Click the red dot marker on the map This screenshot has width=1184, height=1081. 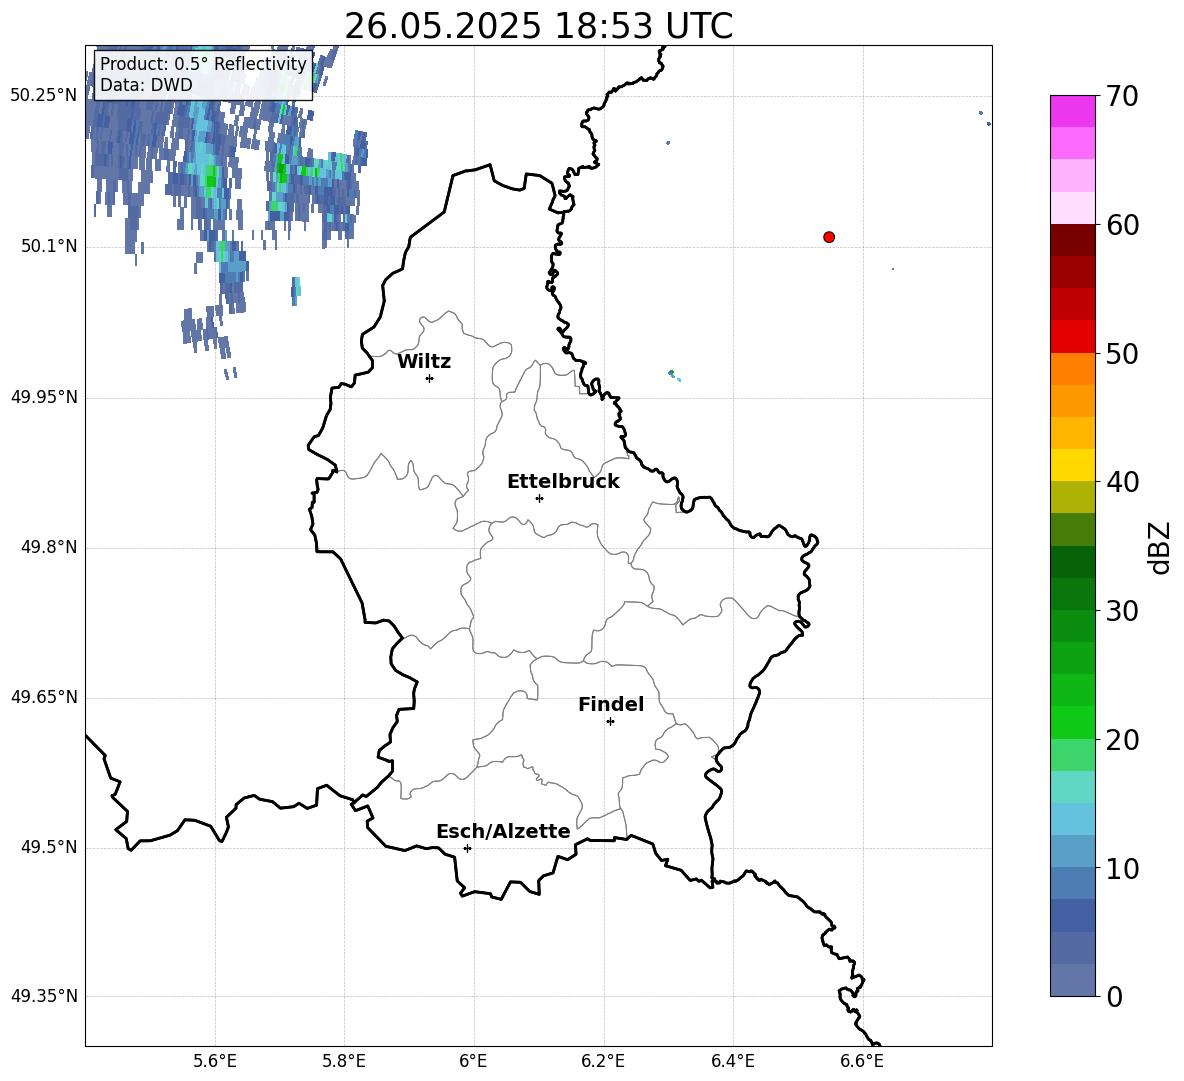click(829, 237)
